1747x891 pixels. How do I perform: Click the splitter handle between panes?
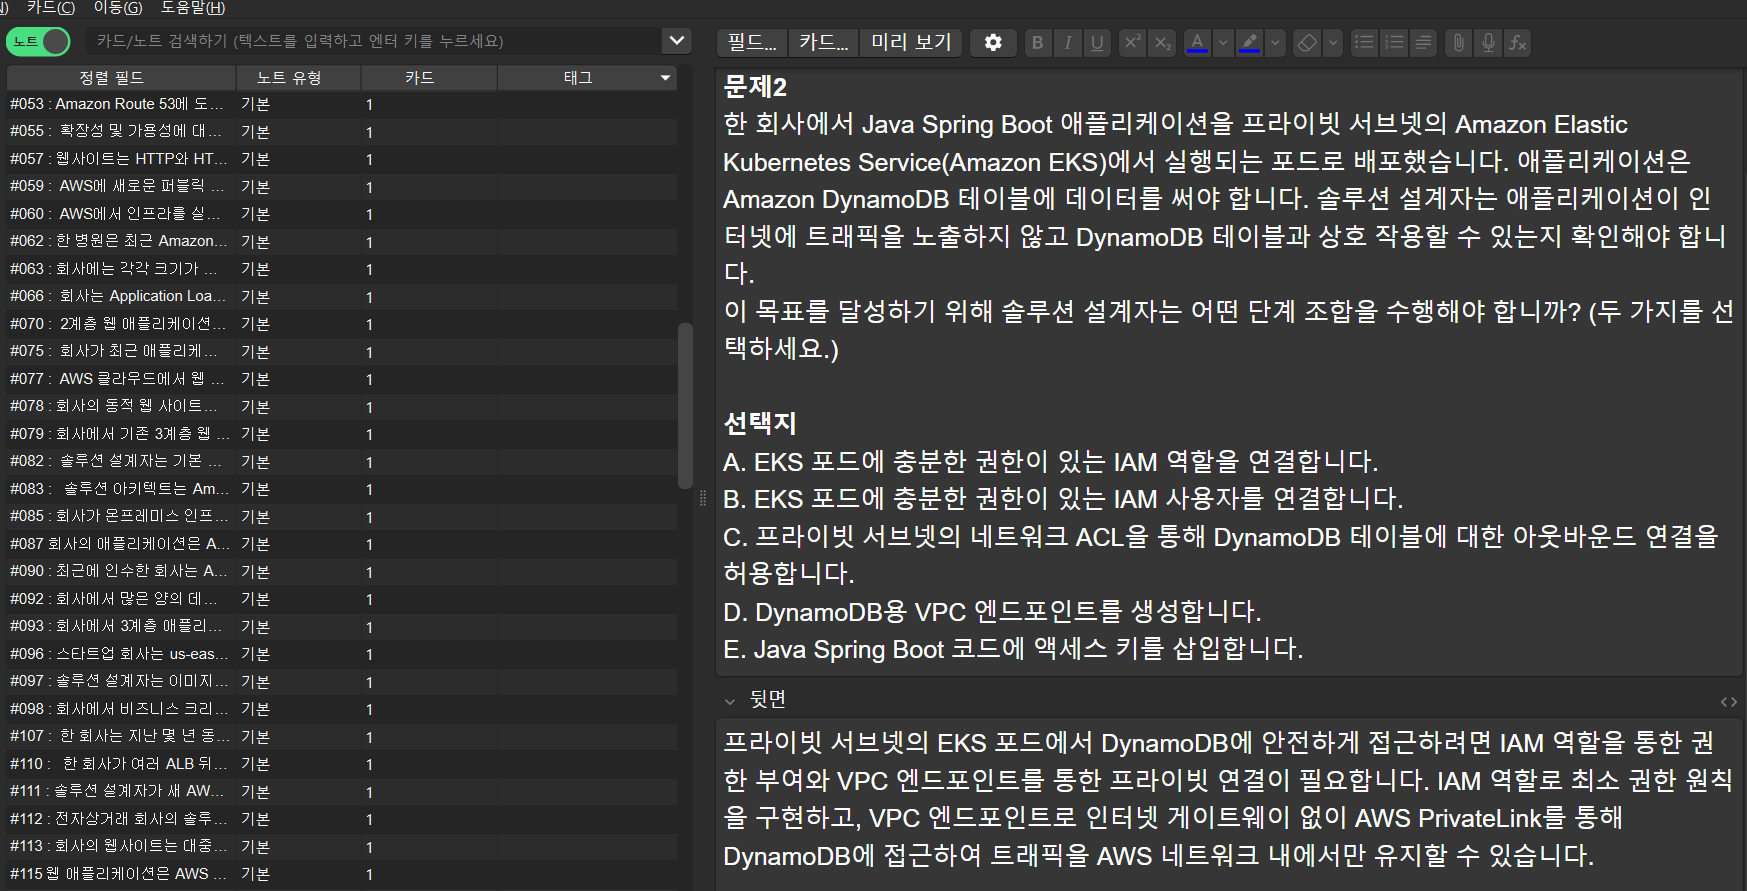[x=703, y=498]
